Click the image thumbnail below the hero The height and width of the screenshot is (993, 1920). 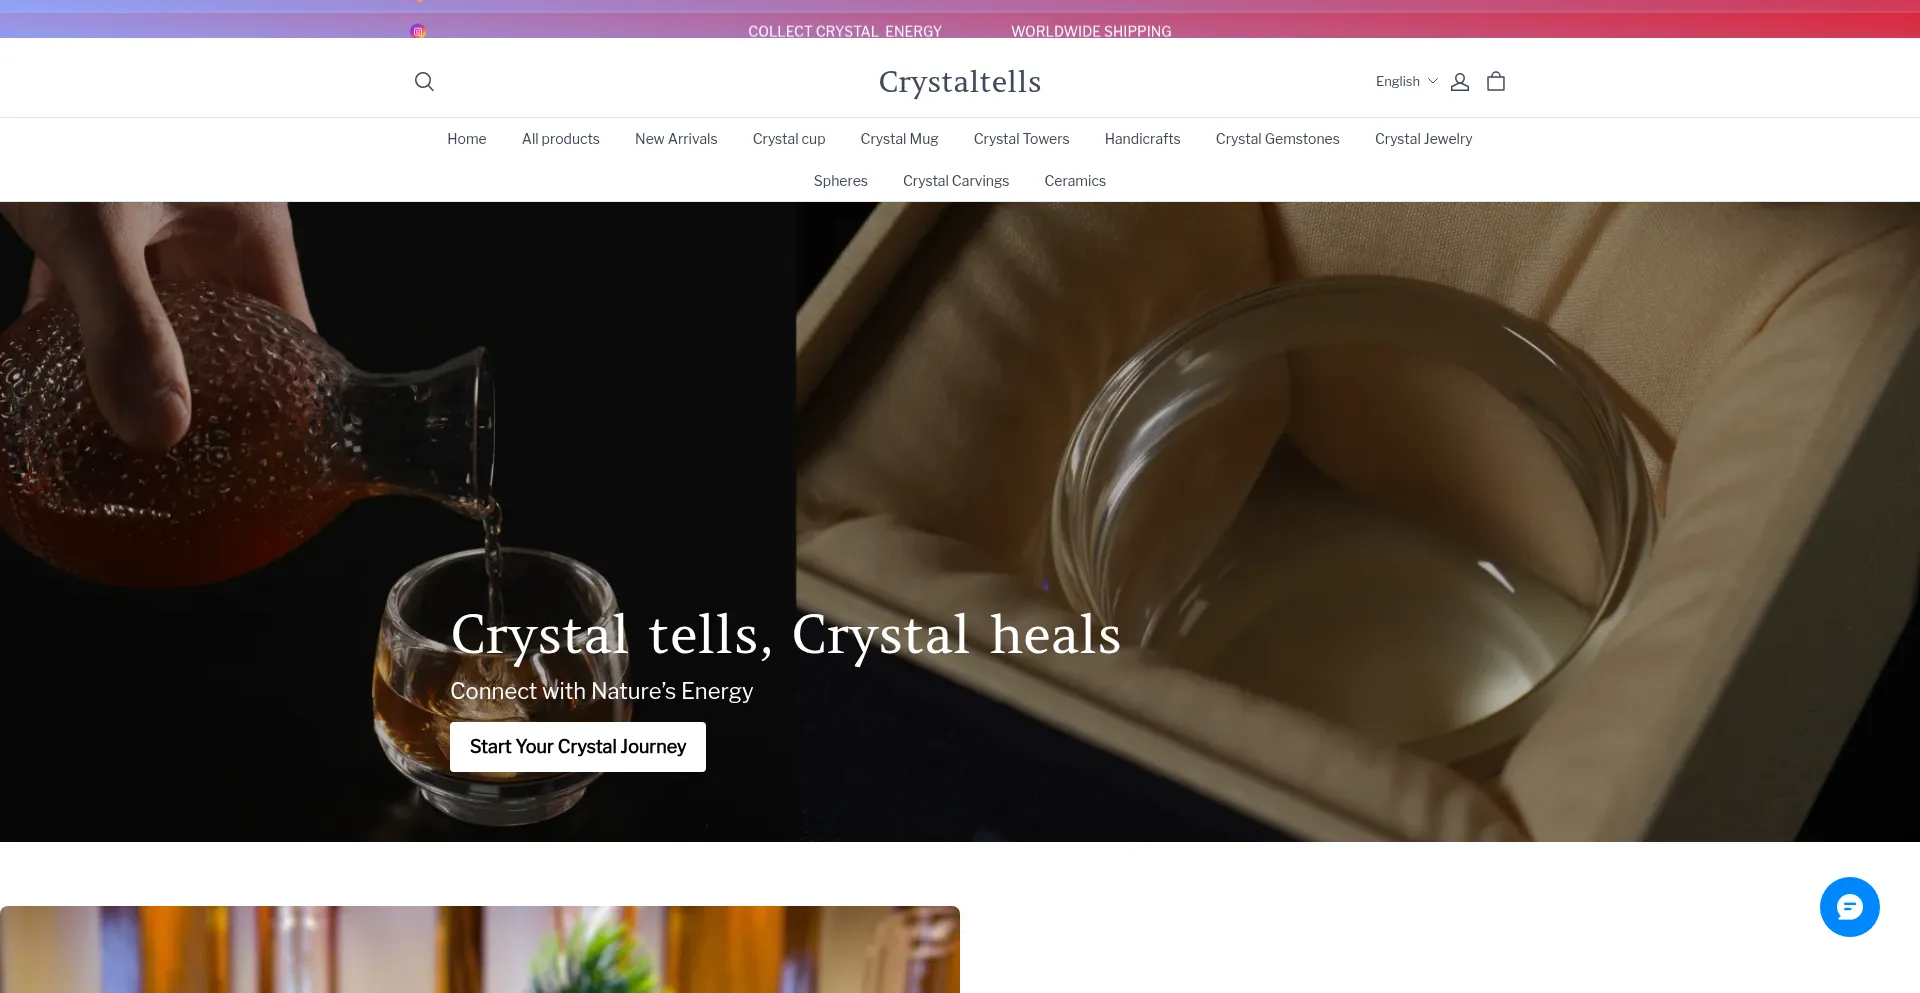coord(480,949)
